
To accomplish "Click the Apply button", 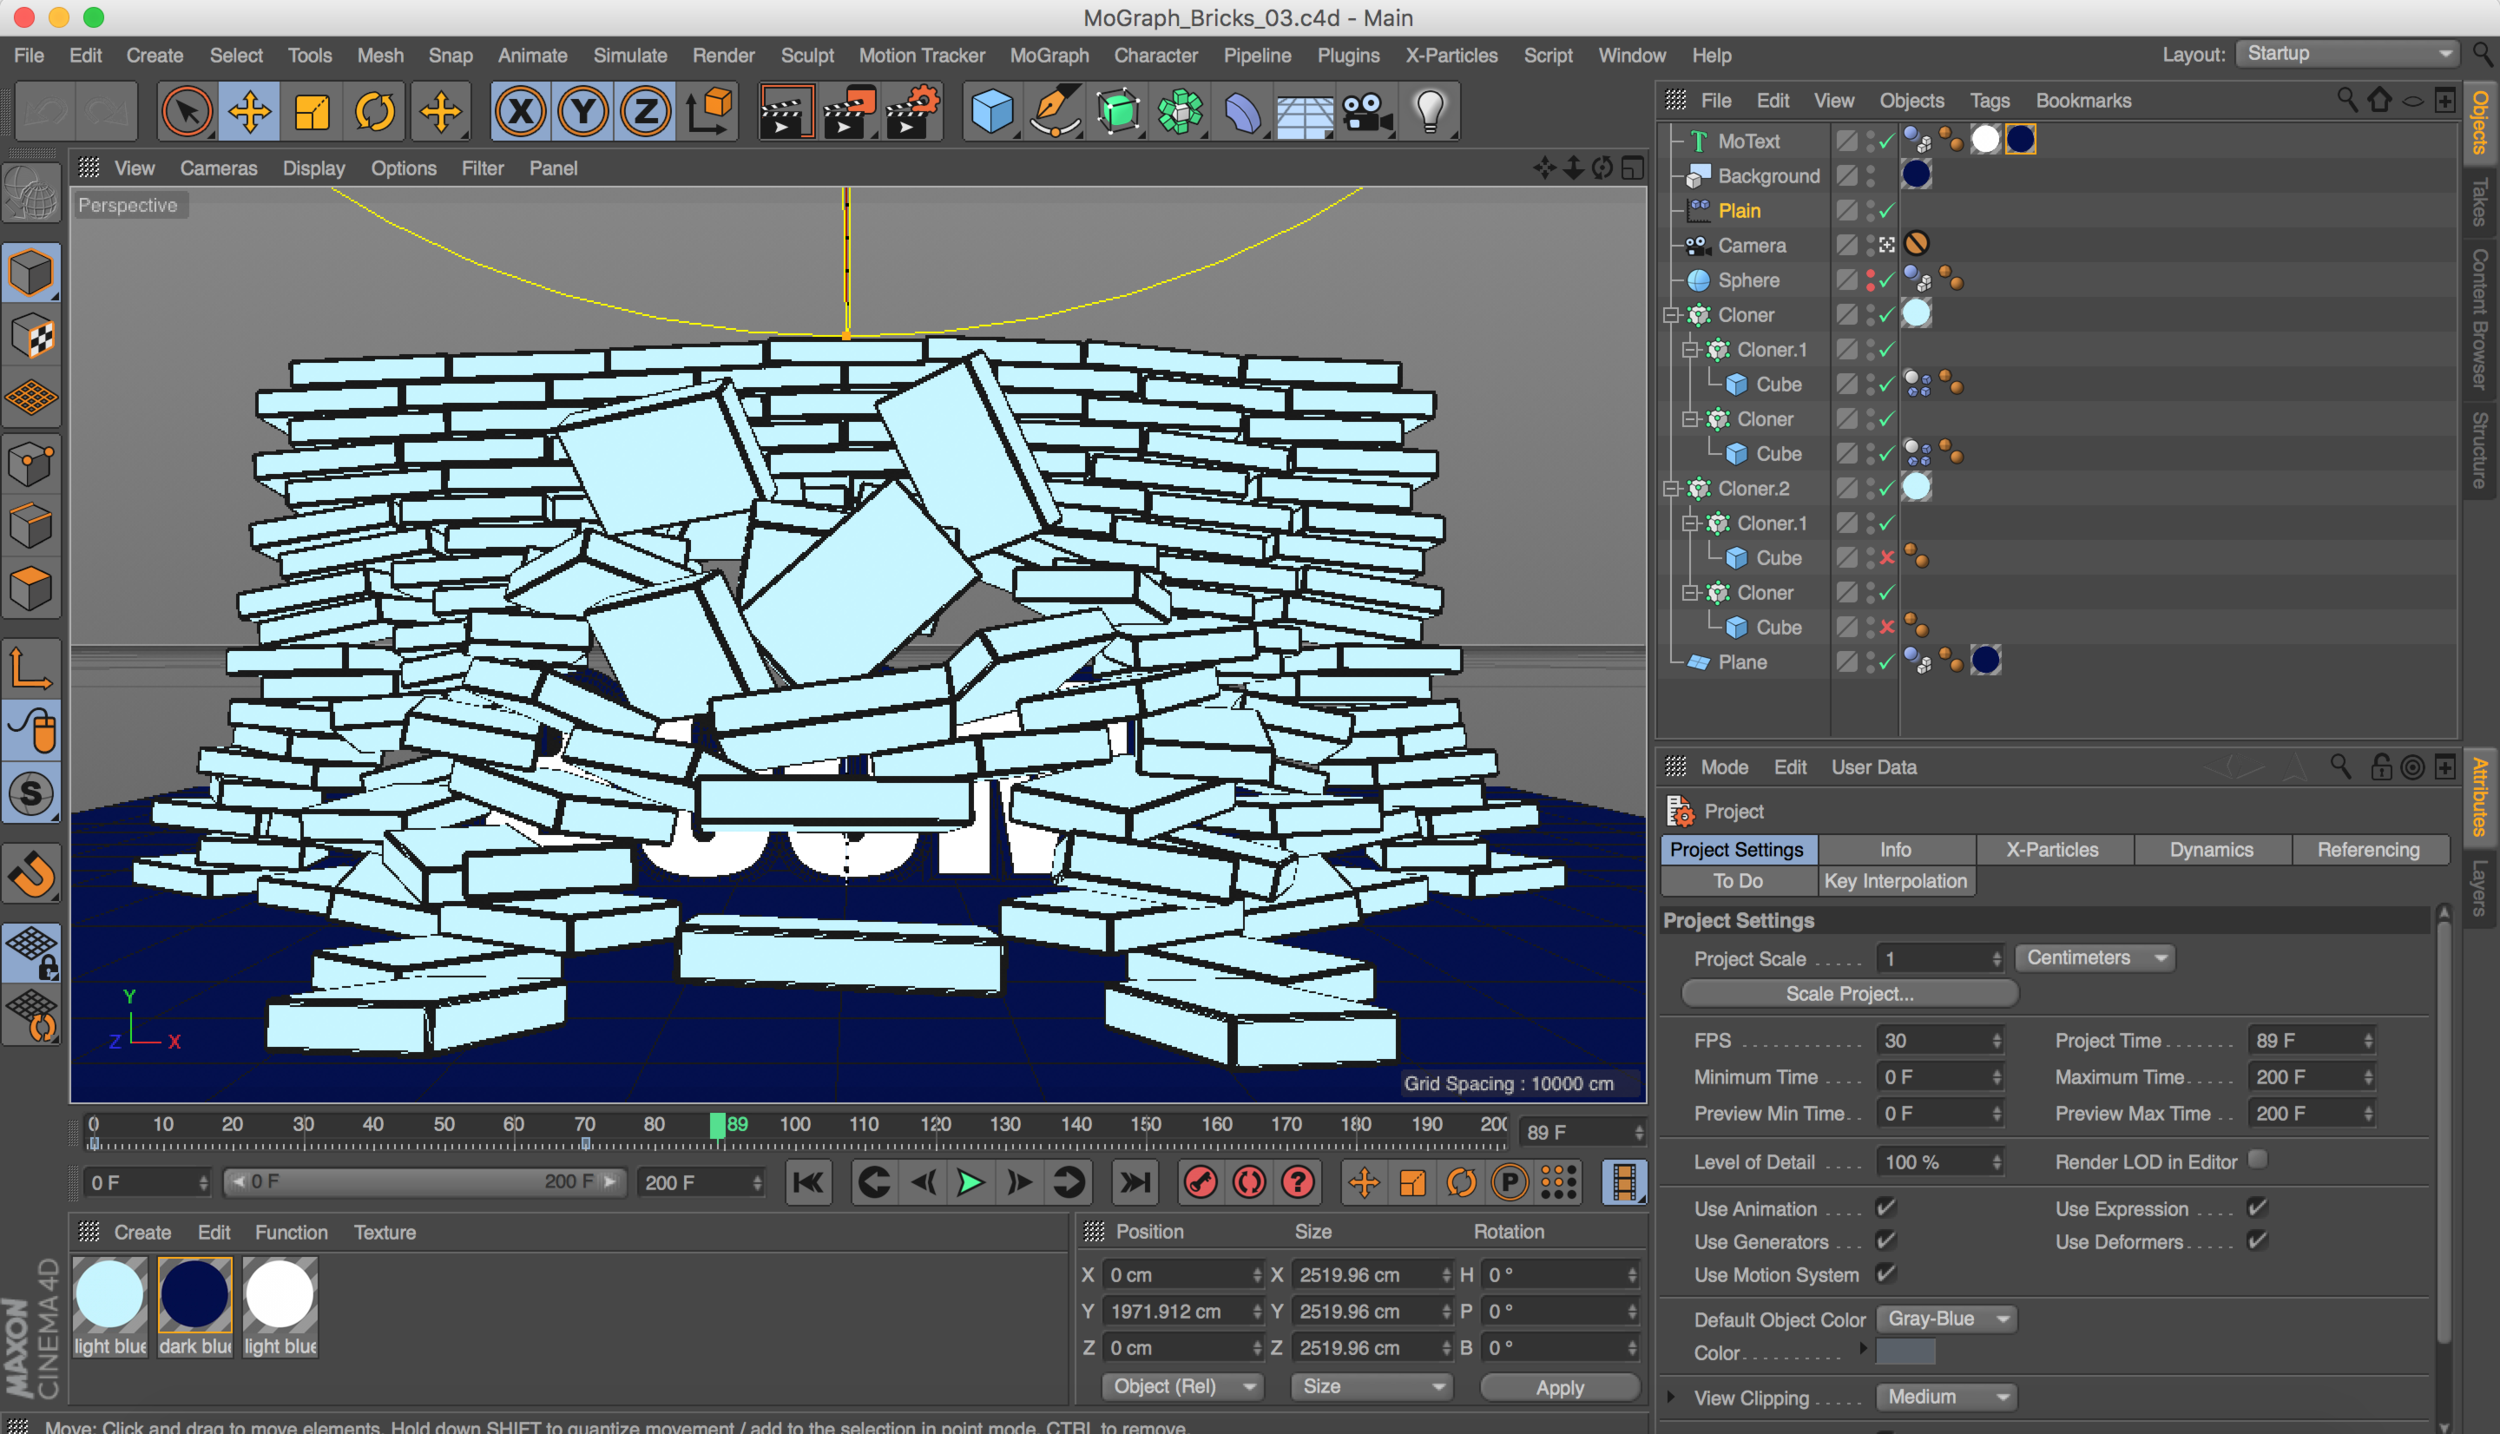I will point(1558,1387).
